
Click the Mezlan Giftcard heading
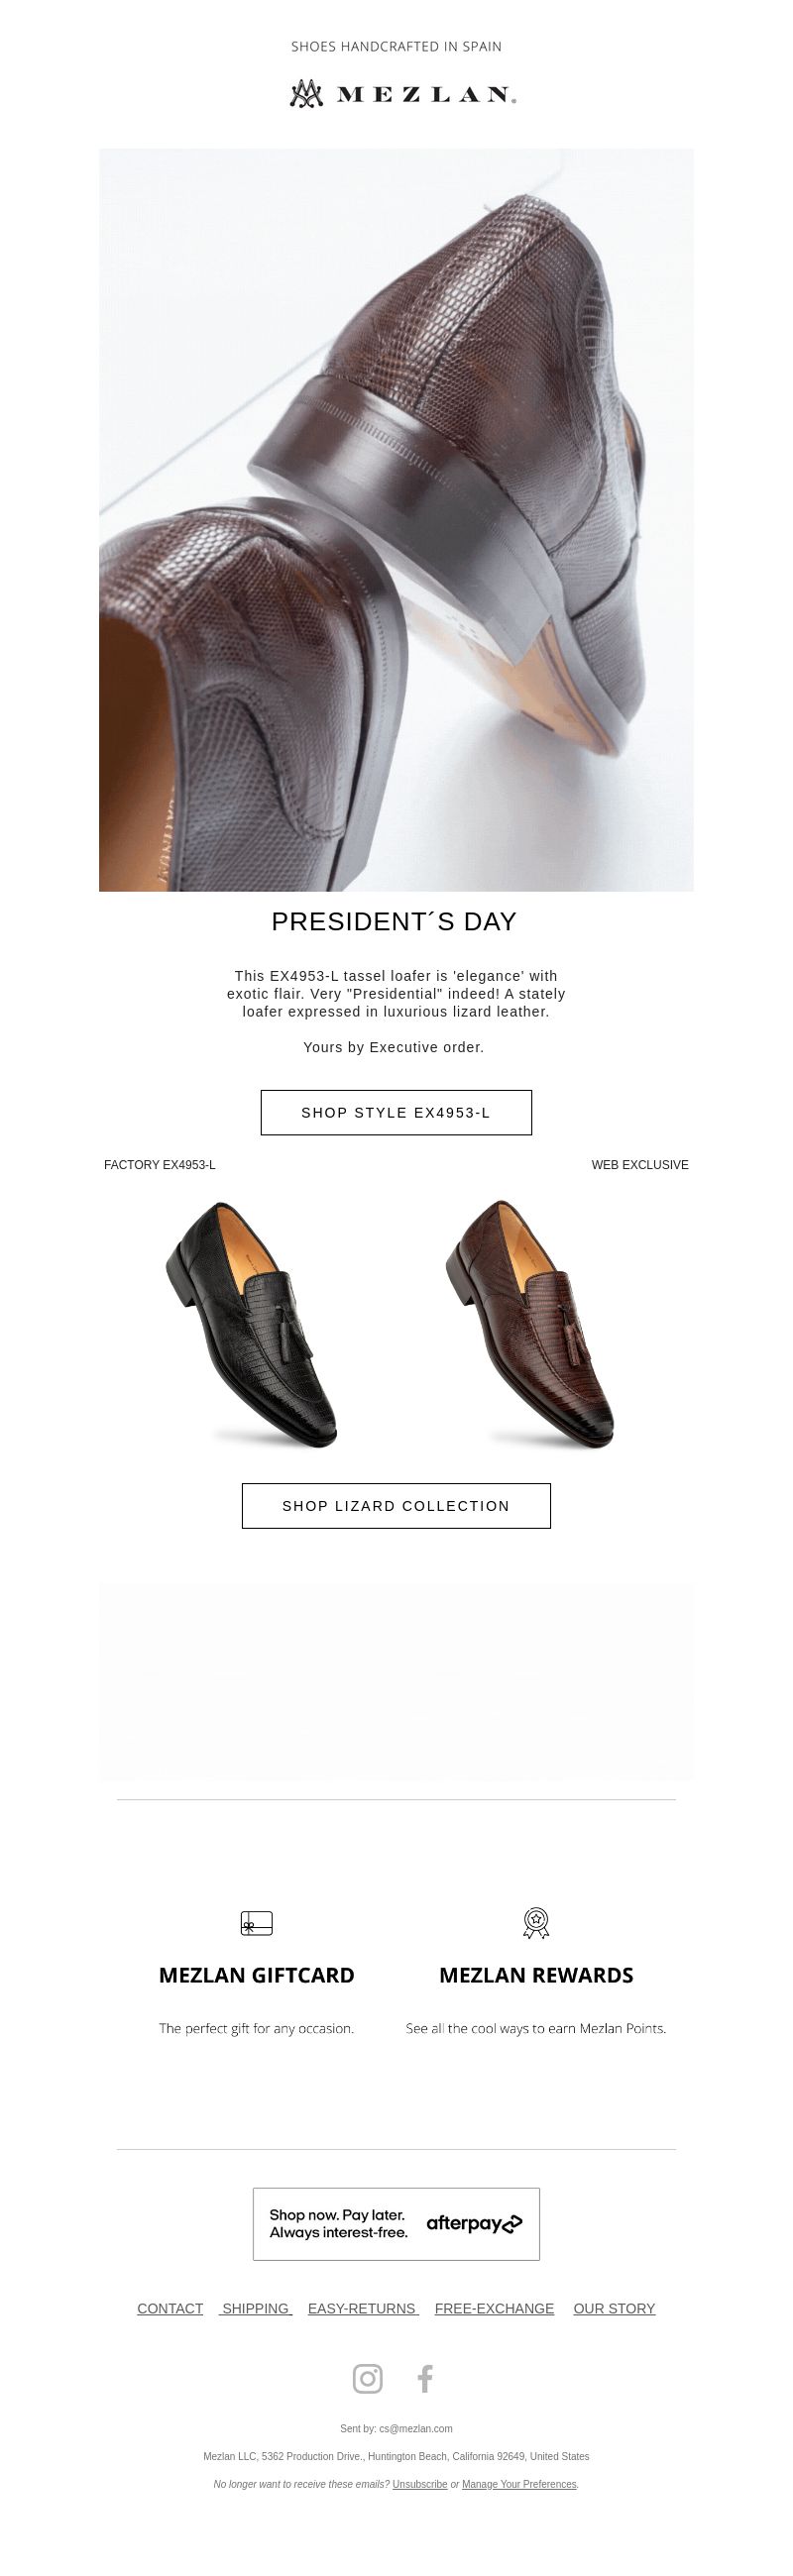click(257, 1975)
